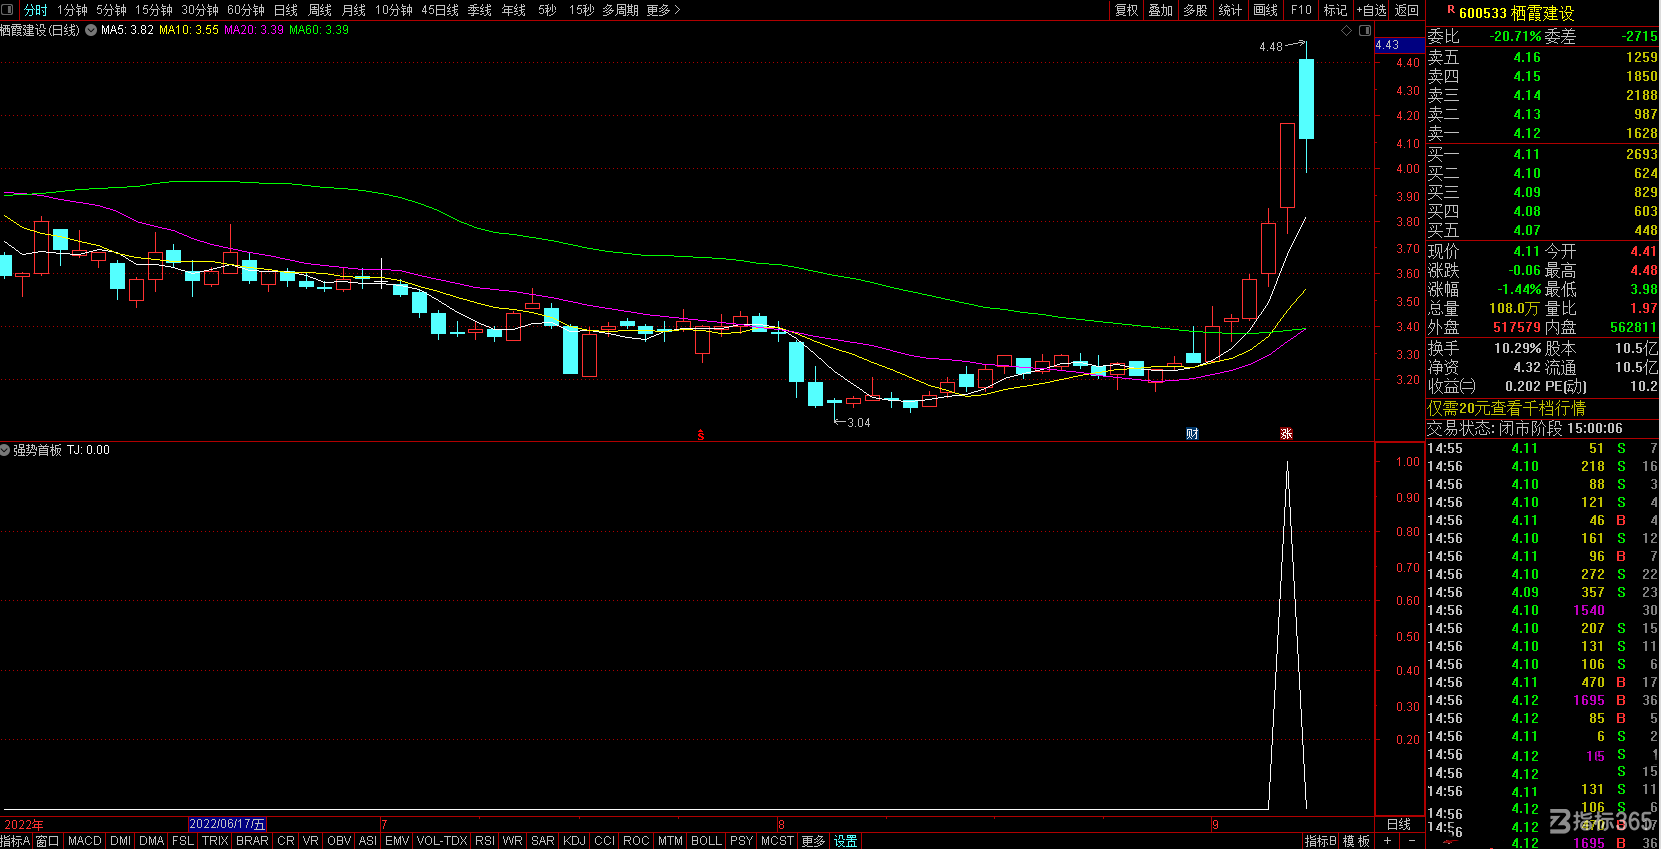Select the 30分钟 period tab
This screenshot has height=849, width=1661.
point(200,10)
